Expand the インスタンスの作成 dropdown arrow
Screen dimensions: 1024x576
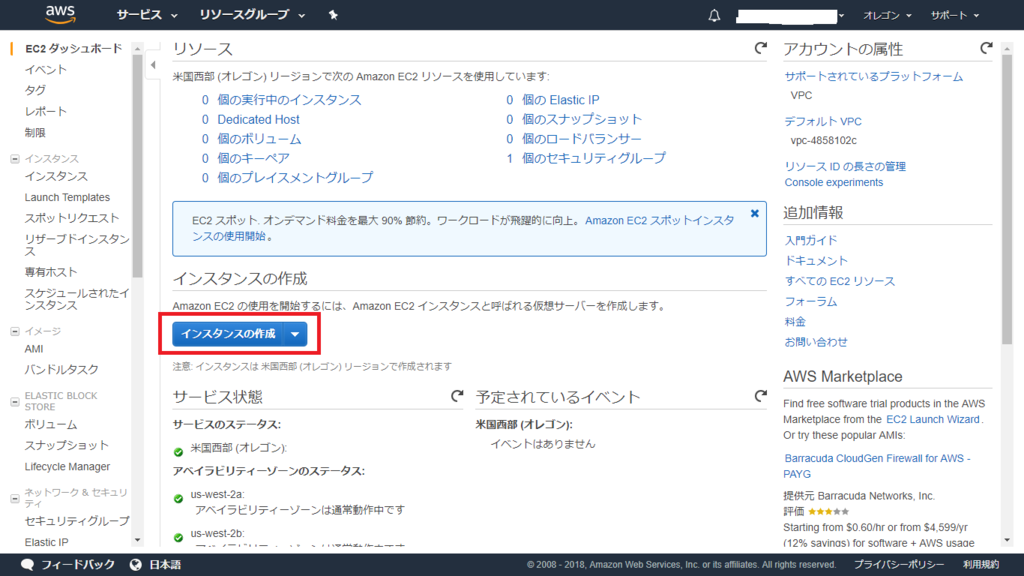(294, 334)
